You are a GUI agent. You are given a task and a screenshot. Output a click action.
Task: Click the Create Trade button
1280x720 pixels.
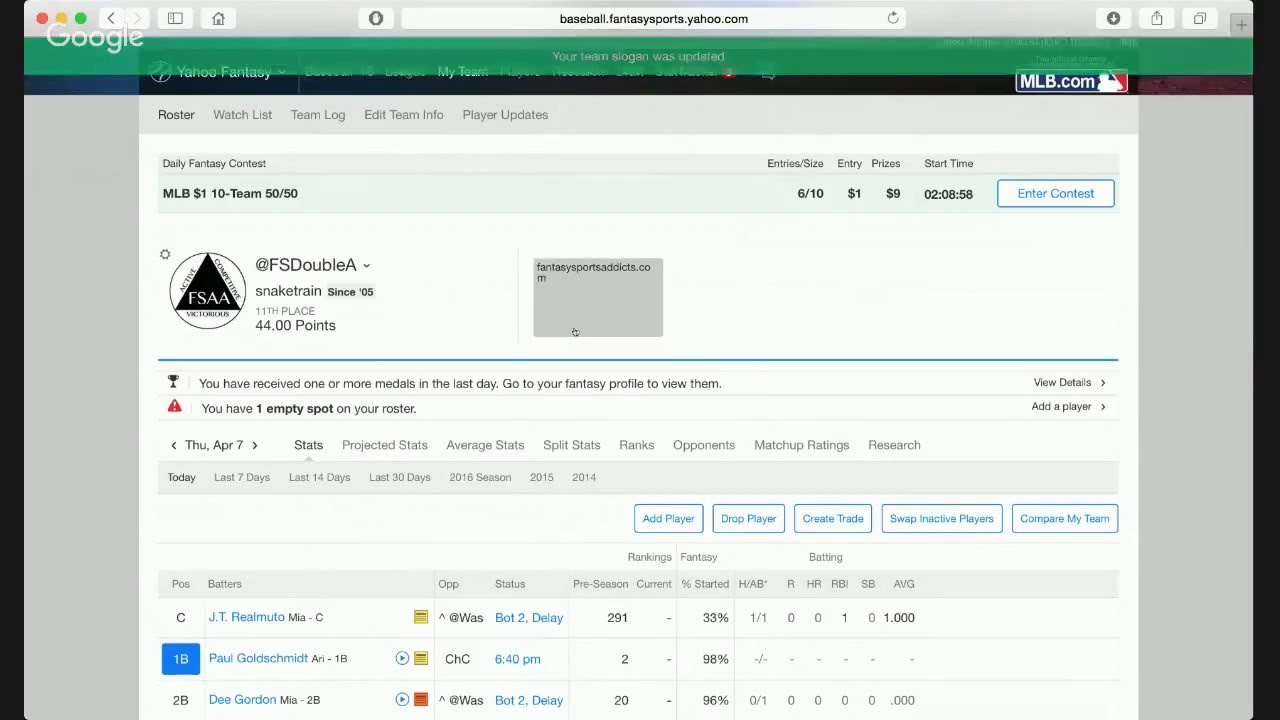[x=833, y=518]
